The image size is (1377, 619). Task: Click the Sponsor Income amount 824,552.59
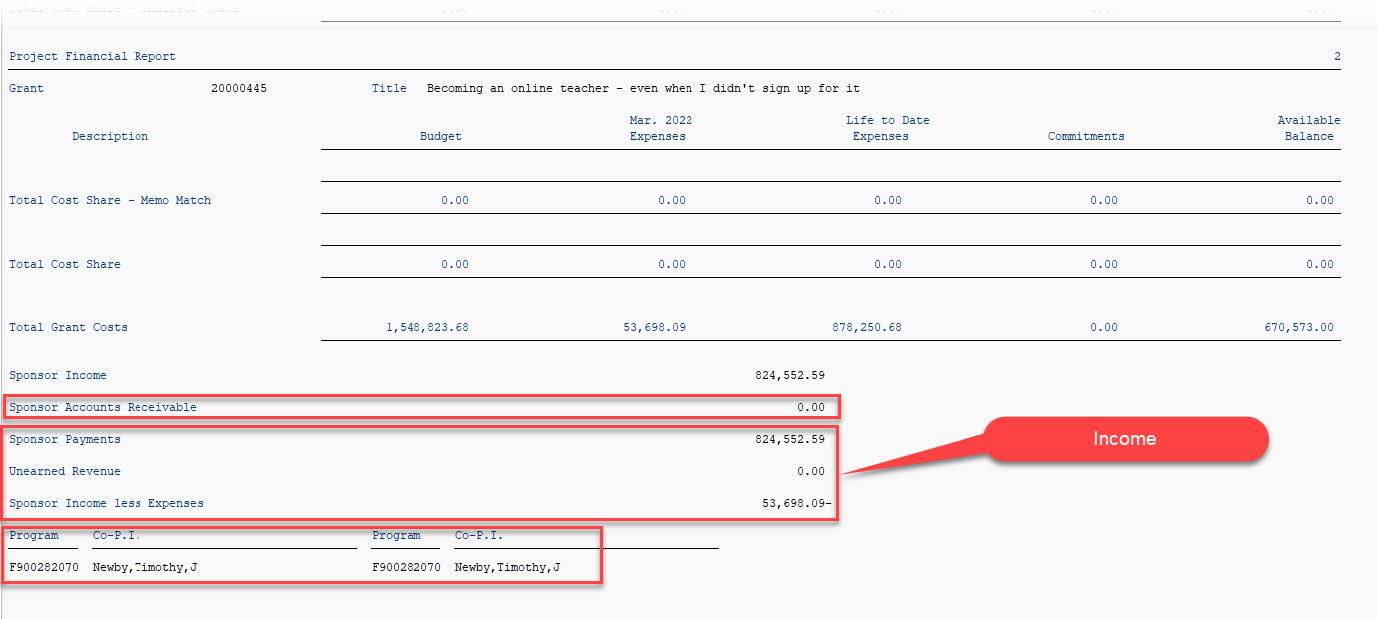click(790, 375)
